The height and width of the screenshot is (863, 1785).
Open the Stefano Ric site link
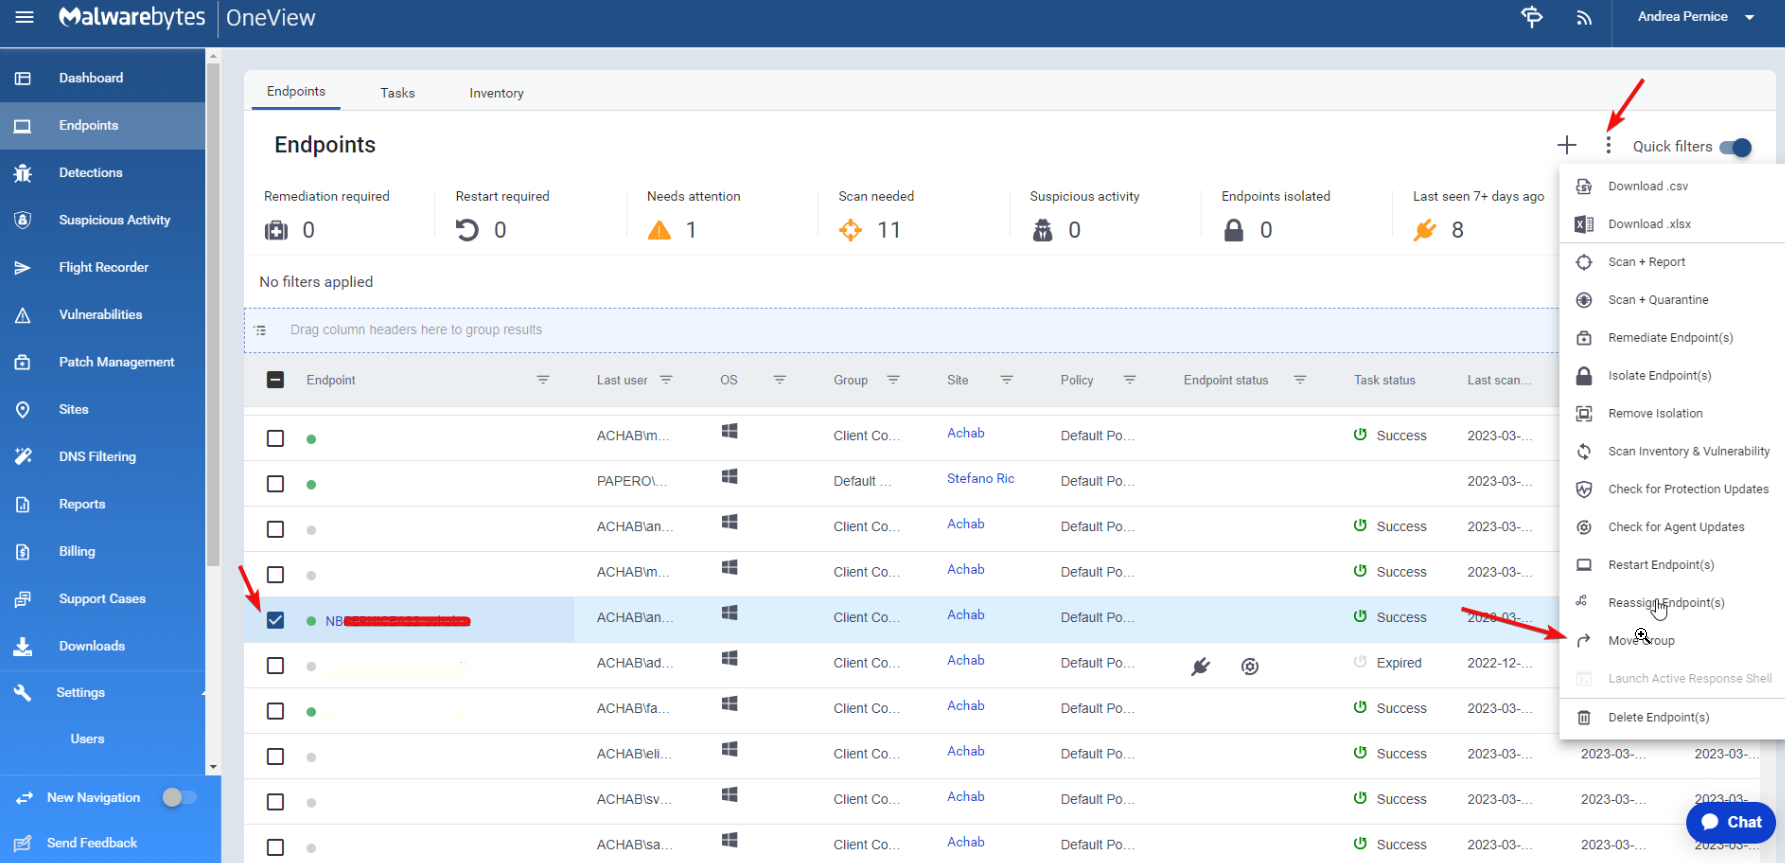980,479
